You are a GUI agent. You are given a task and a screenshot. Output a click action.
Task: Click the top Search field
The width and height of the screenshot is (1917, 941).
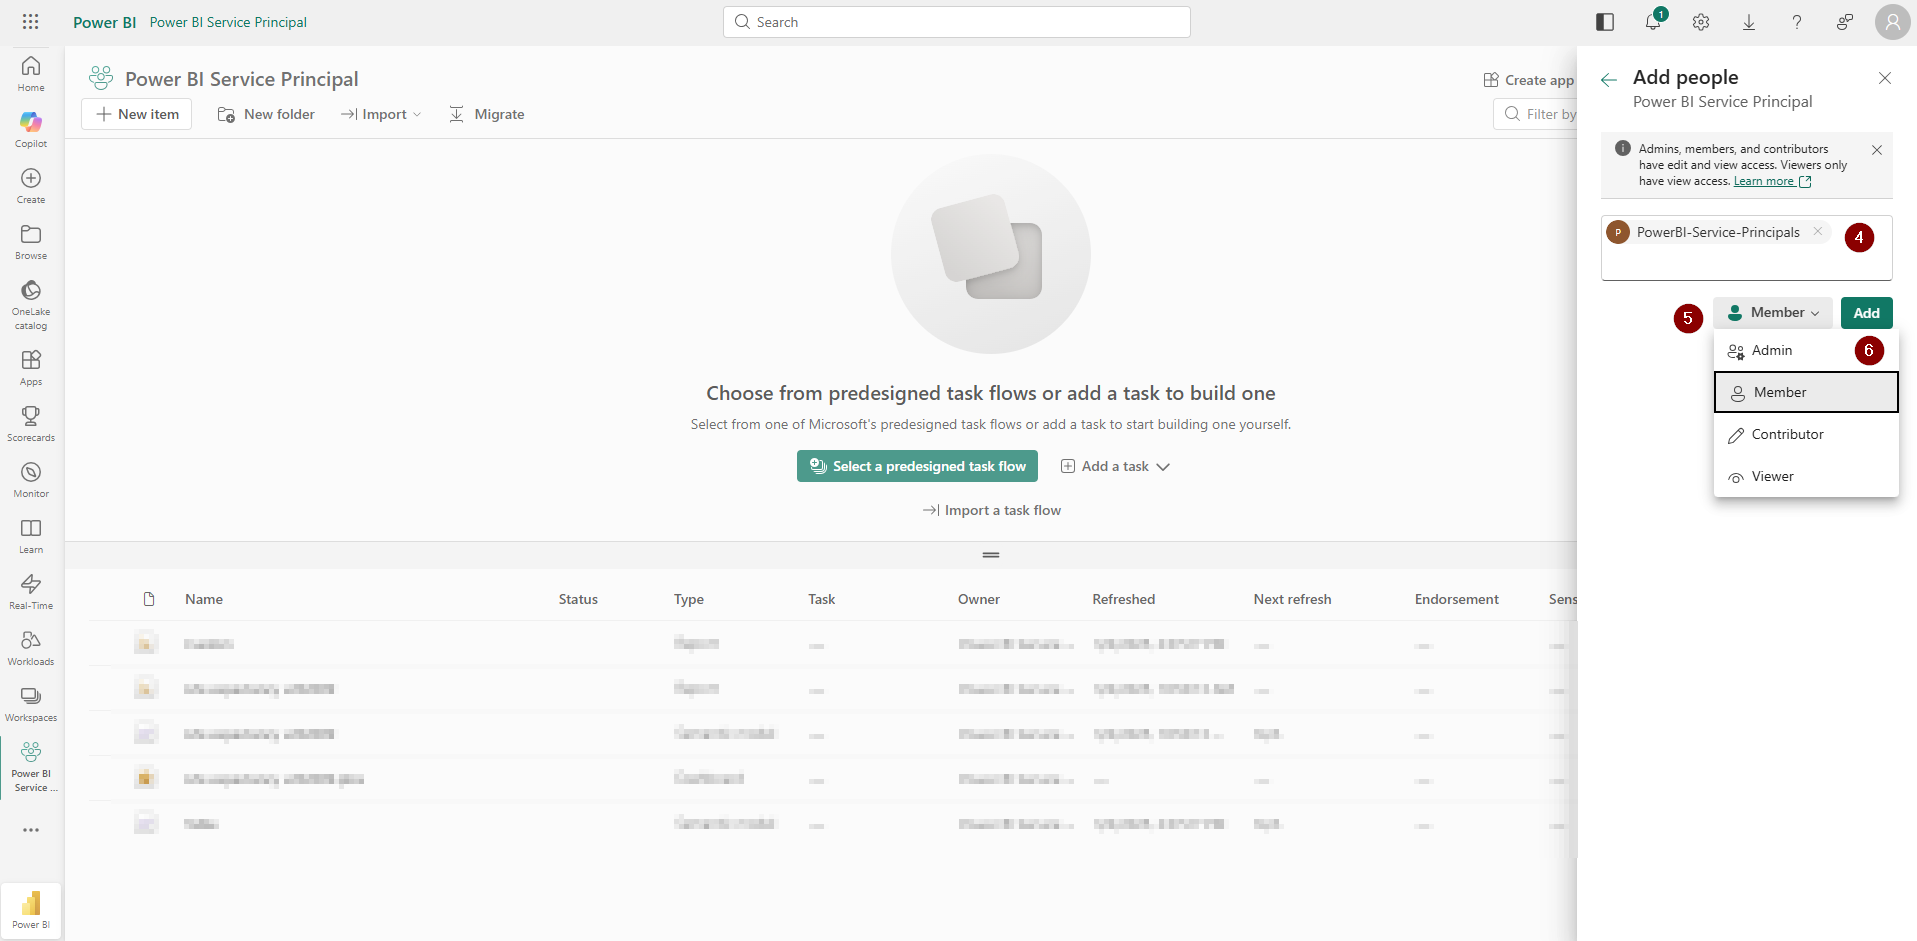click(x=956, y=22)
